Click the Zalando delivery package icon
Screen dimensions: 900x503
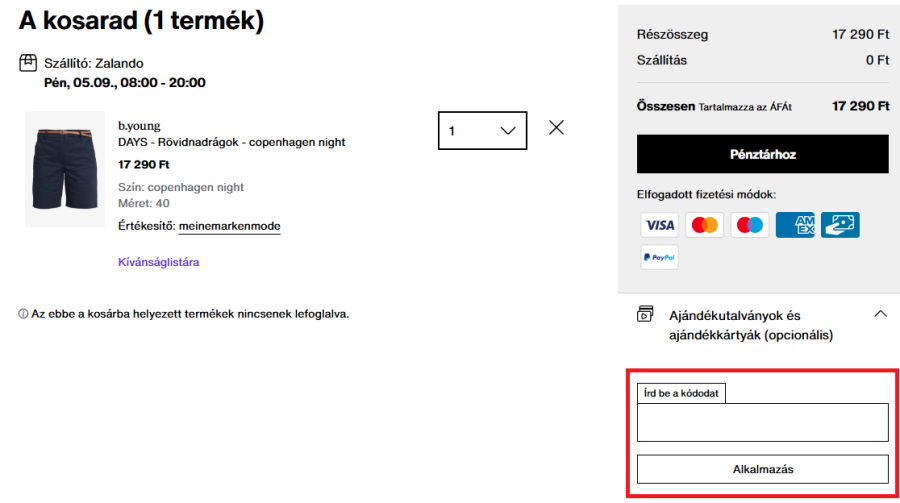tap(28, 63)
